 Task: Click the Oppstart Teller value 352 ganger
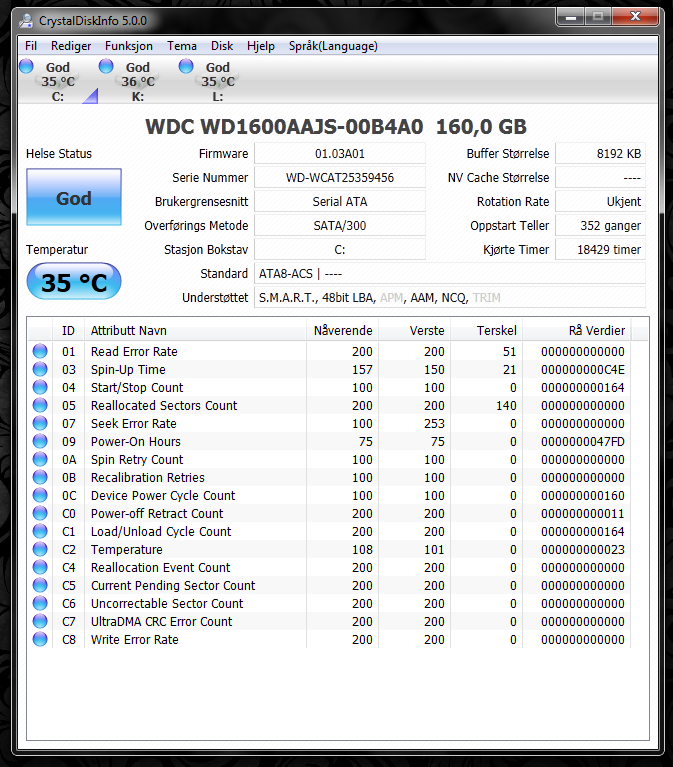point(601,226)
